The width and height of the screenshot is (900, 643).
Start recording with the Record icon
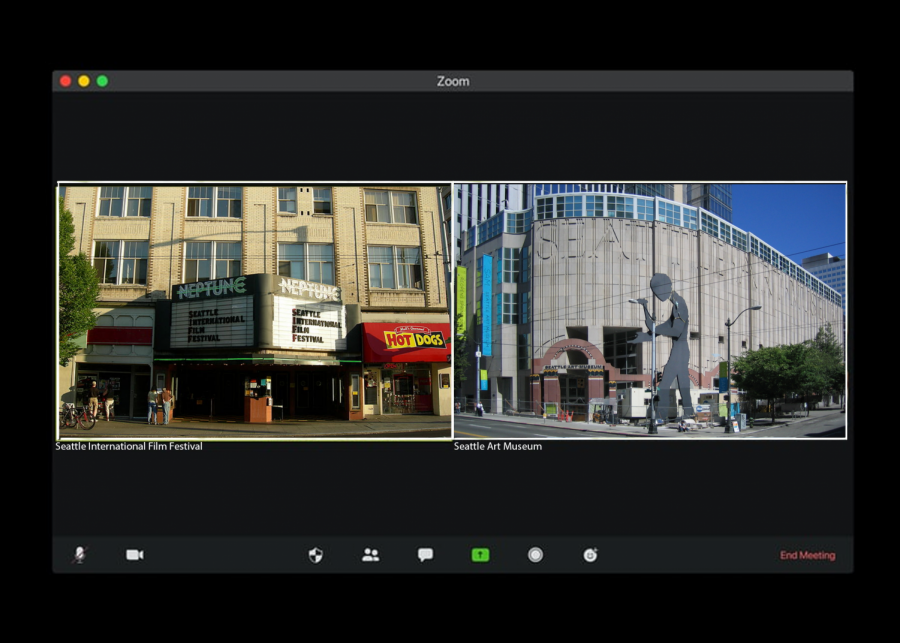coord(536,555)
